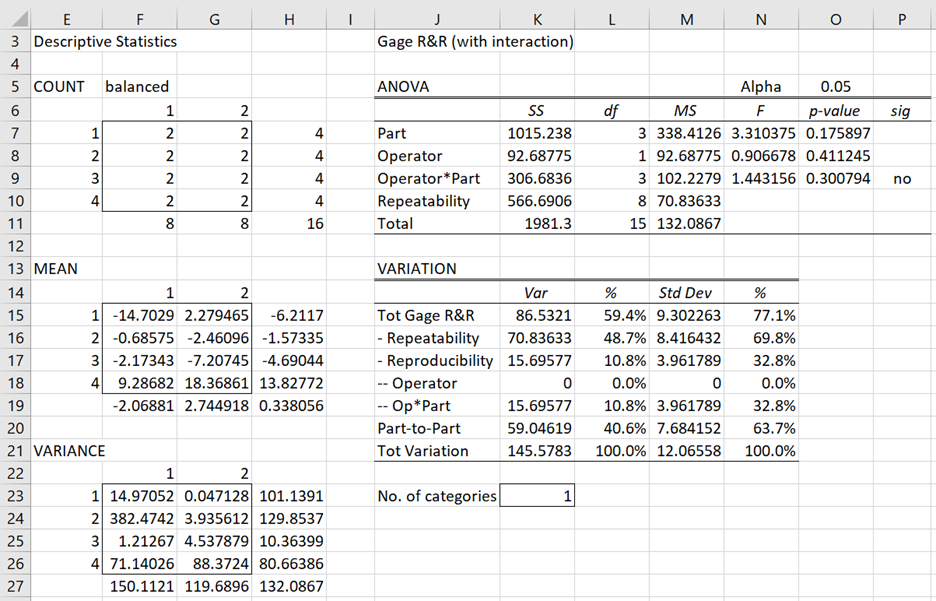Select Tot Gage R&R variance 86.5321
Screen dimensions: 936x601
537,315
